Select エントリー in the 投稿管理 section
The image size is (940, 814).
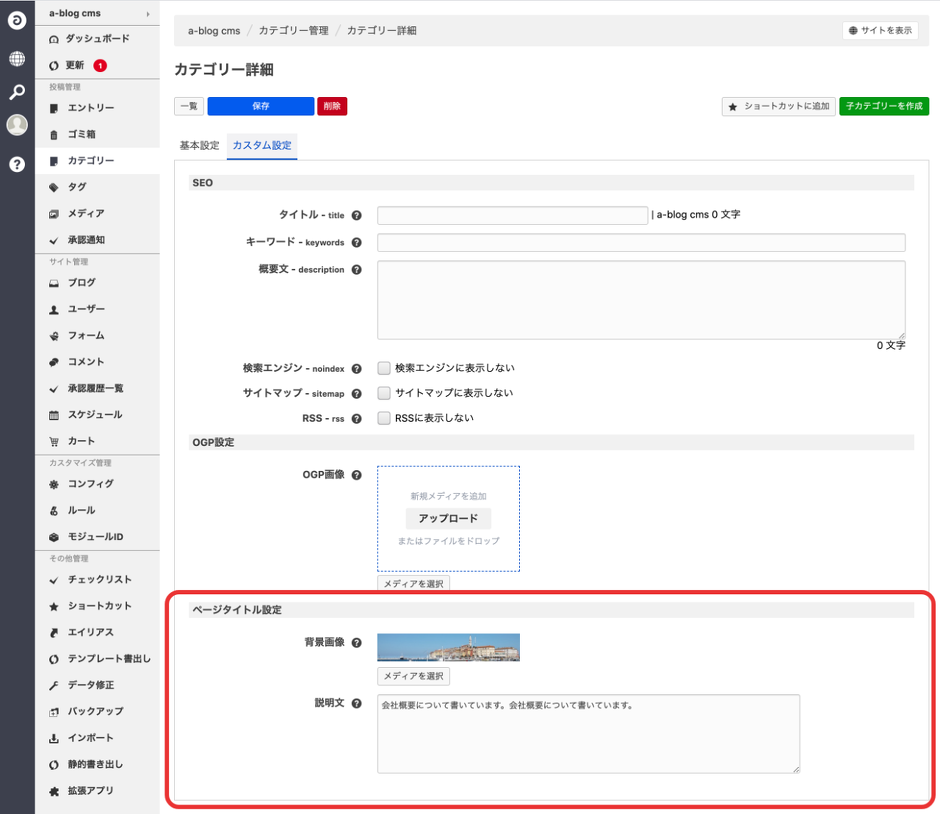[x=82, y=107]
